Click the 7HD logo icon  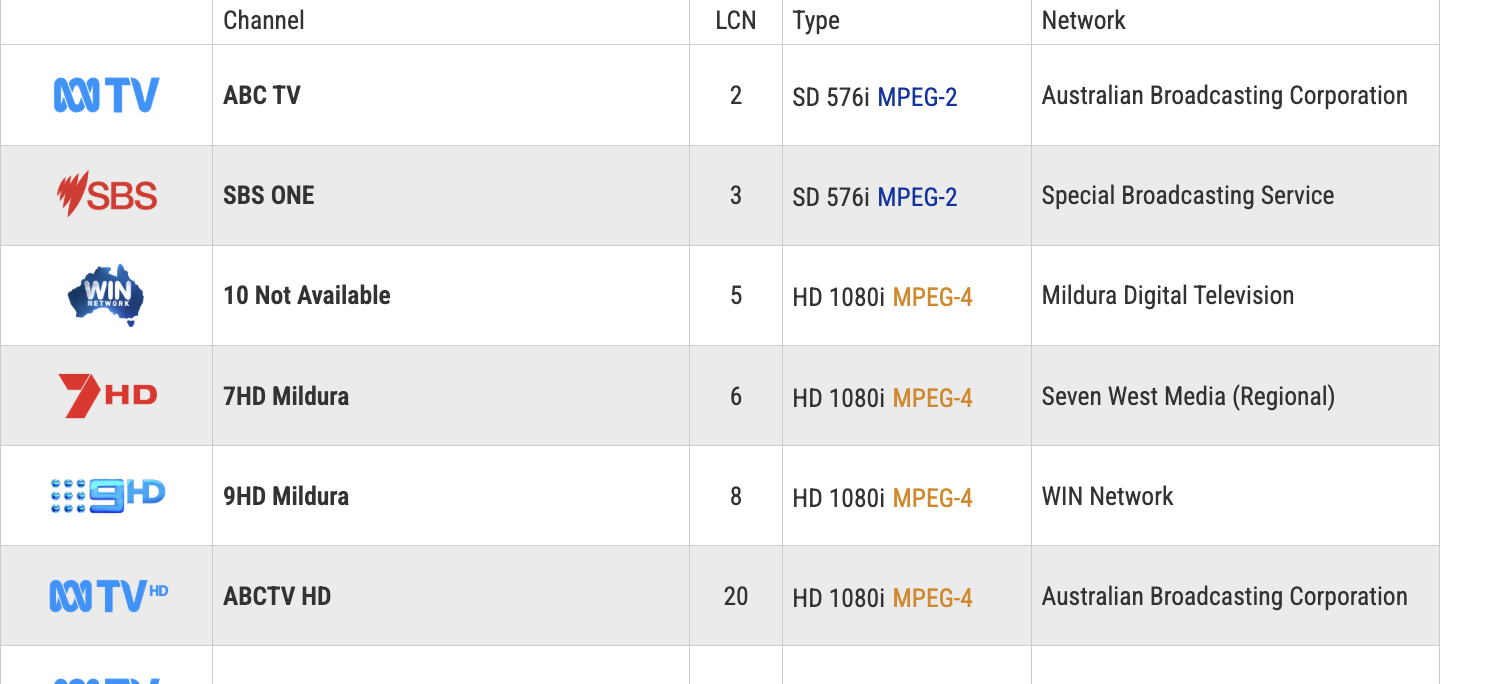(x=107, y=395)
